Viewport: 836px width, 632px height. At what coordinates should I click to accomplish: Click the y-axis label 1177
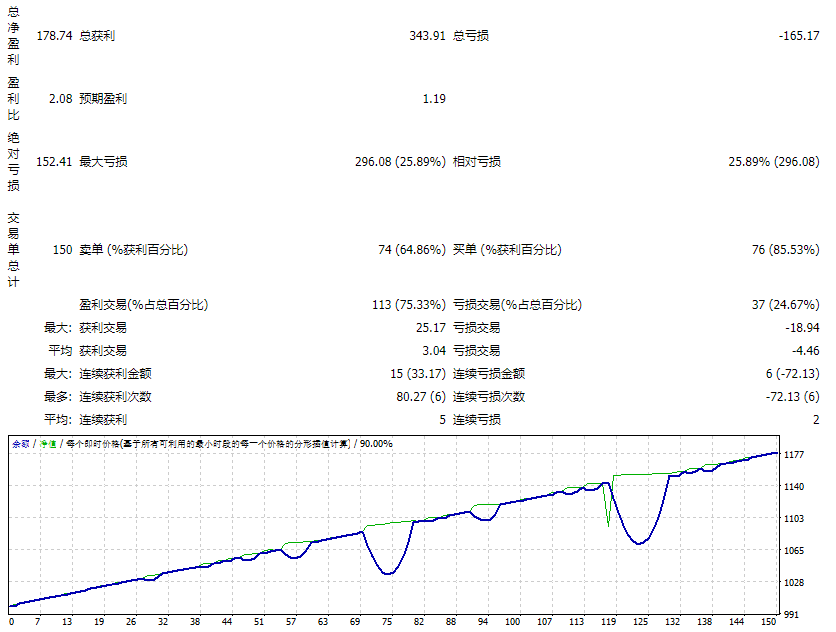click(x=794, y=454)
